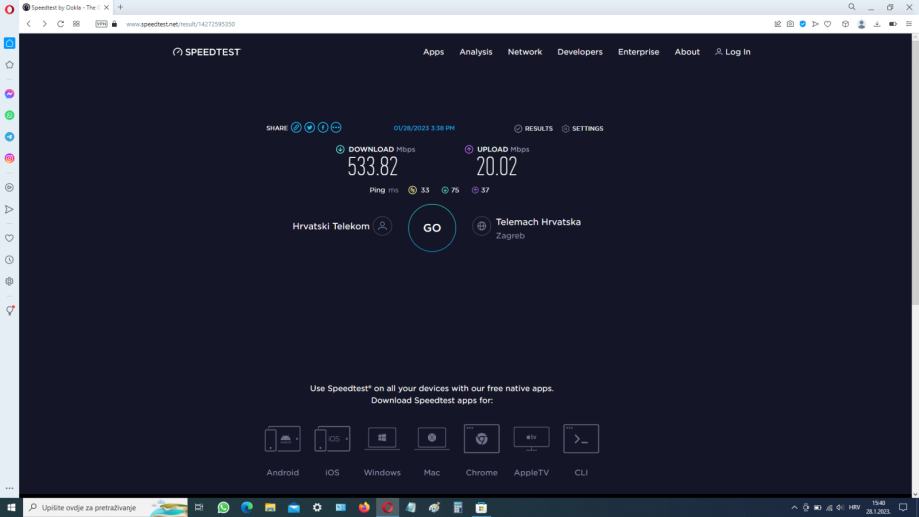The image size is (919, 517).
Task: Open history clock in Opera sidebar
Action: 9,260
